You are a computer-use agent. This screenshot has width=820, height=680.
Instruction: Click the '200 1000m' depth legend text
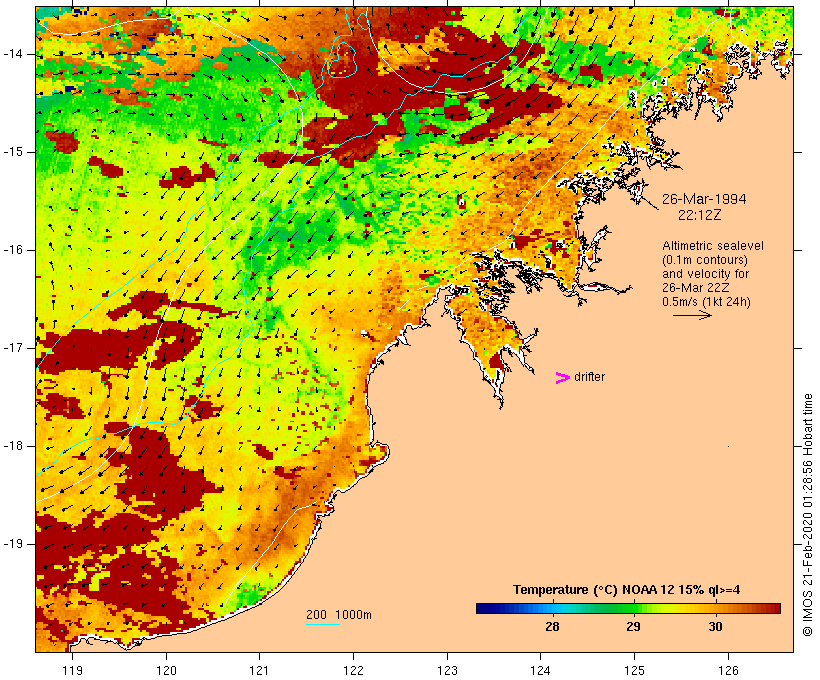click(x=339, y=615)
